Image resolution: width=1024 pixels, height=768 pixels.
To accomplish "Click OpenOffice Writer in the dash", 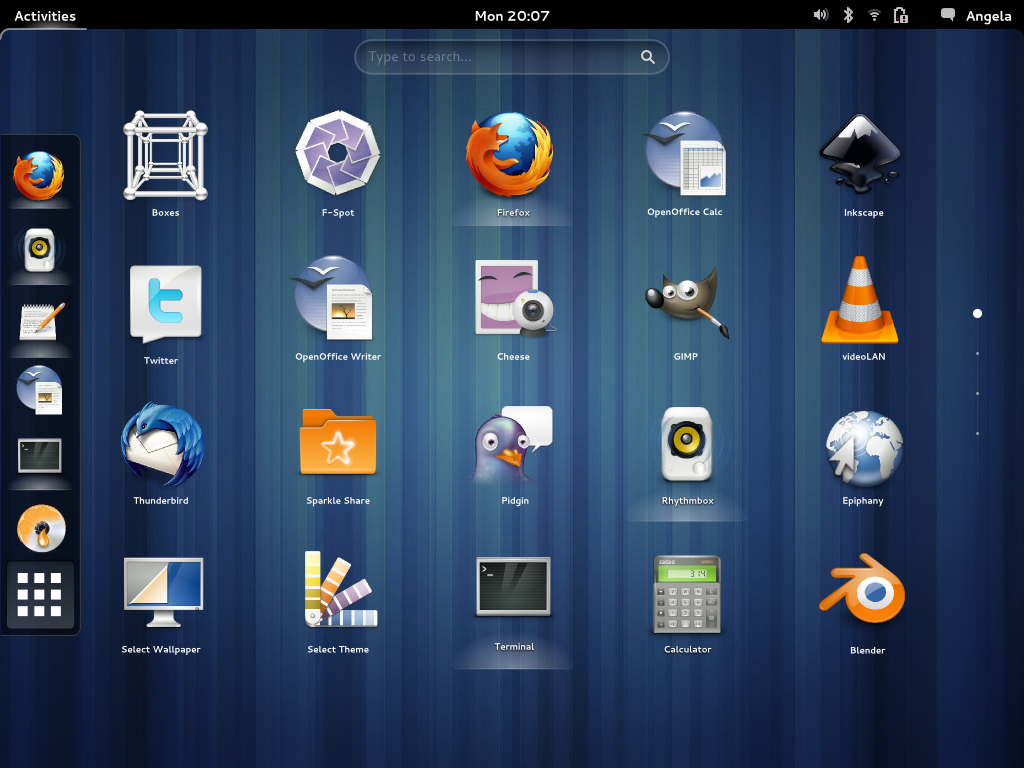I will 40,389.
